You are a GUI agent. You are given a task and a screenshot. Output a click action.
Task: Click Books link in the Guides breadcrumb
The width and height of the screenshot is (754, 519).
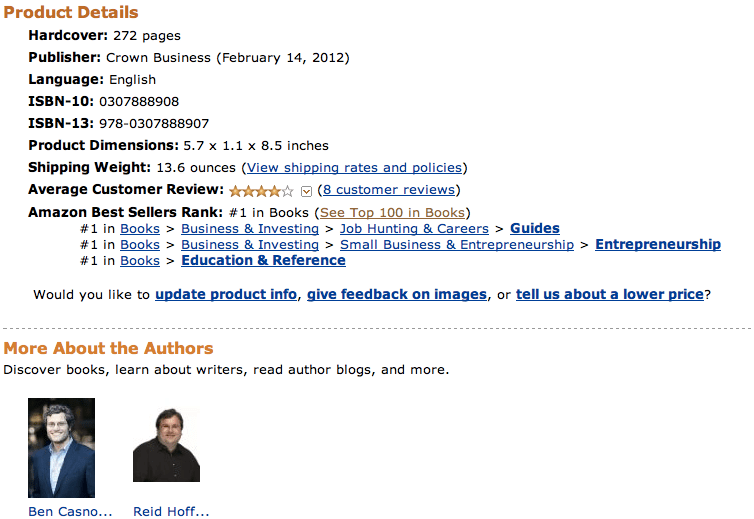(x=140, y=229)
